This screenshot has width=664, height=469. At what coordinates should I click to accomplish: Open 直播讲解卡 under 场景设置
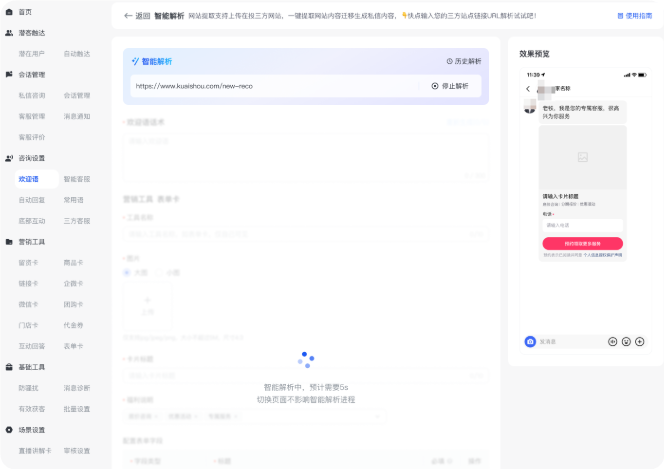(x=35, y=451)
